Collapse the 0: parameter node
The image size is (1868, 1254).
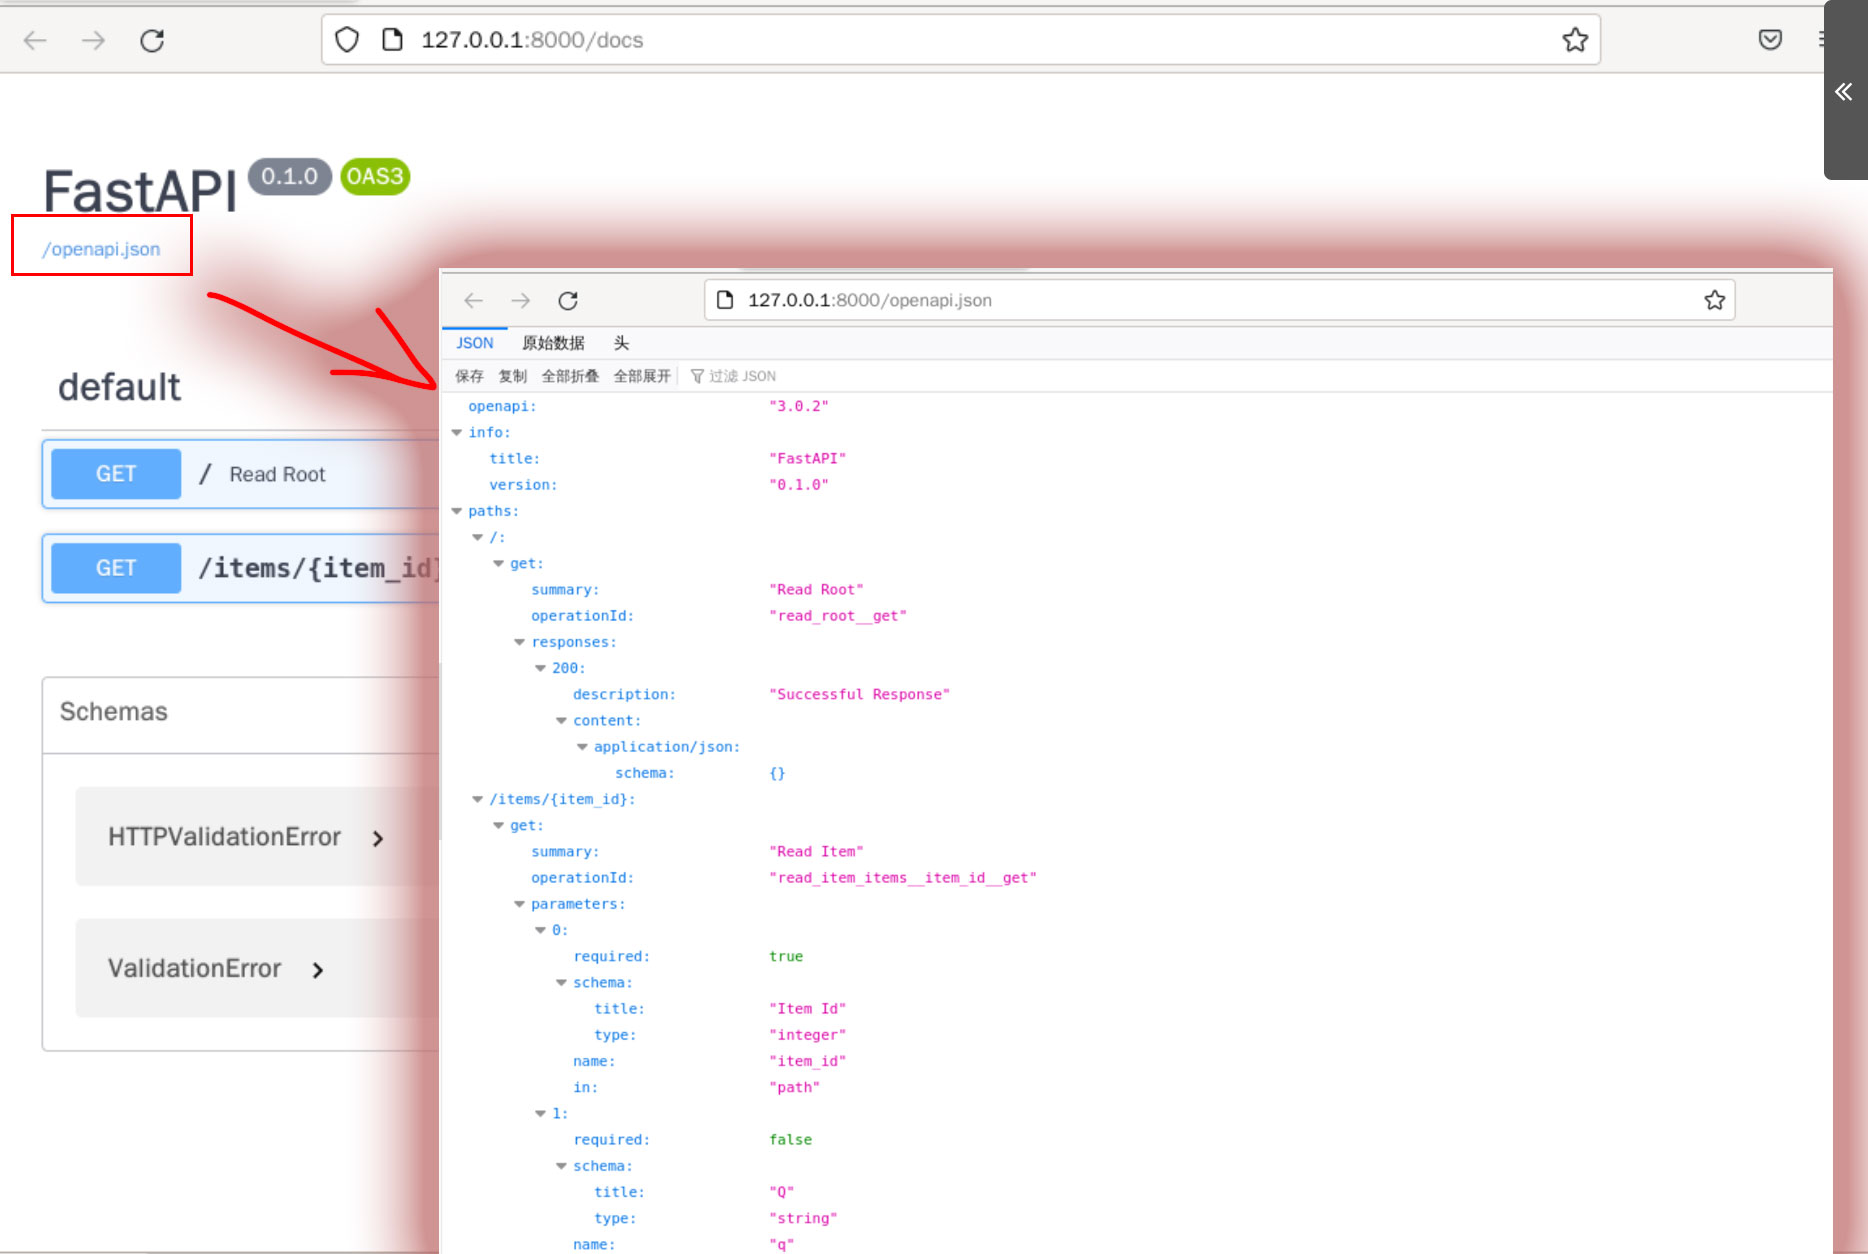[x=541, y=930]
